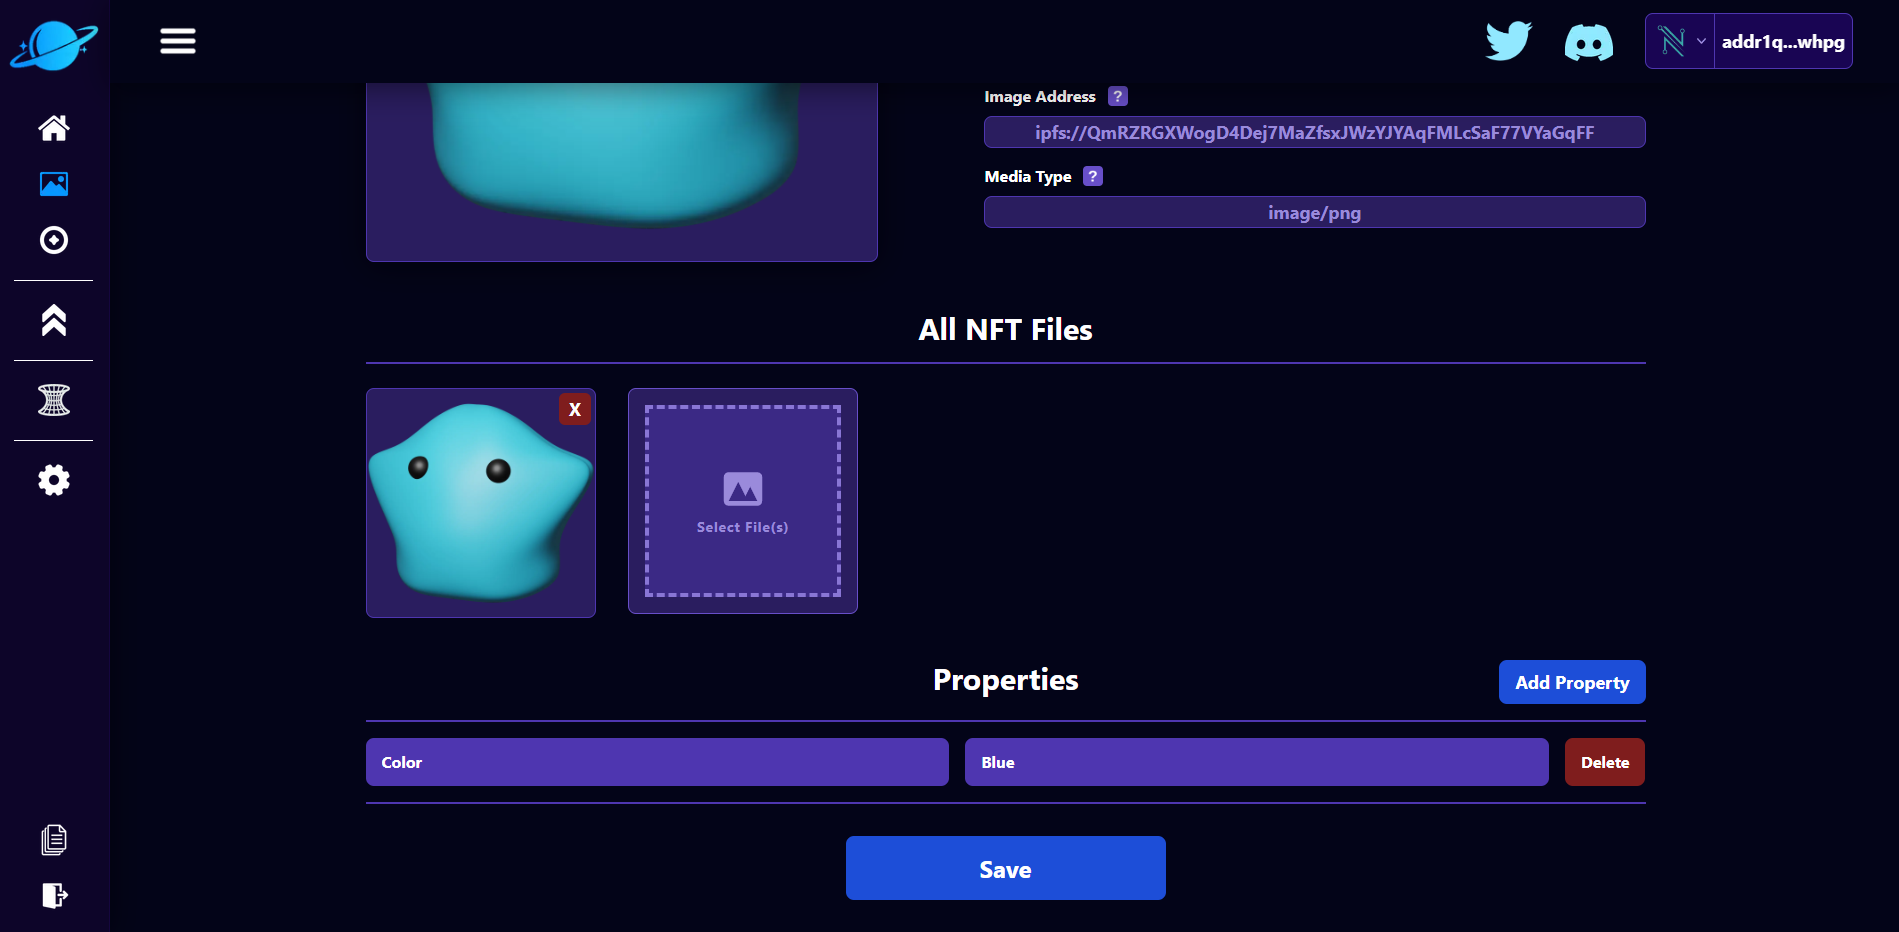The image size is (1899, 932).
Task: Click the All NFT Files heading
Action: tap(1006, 330)
